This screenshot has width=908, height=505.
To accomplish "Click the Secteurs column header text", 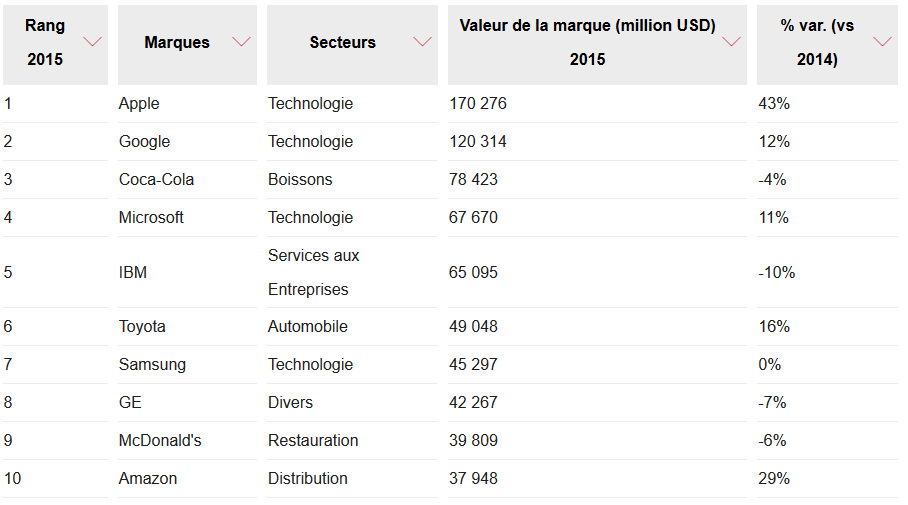I will (342, 43).
